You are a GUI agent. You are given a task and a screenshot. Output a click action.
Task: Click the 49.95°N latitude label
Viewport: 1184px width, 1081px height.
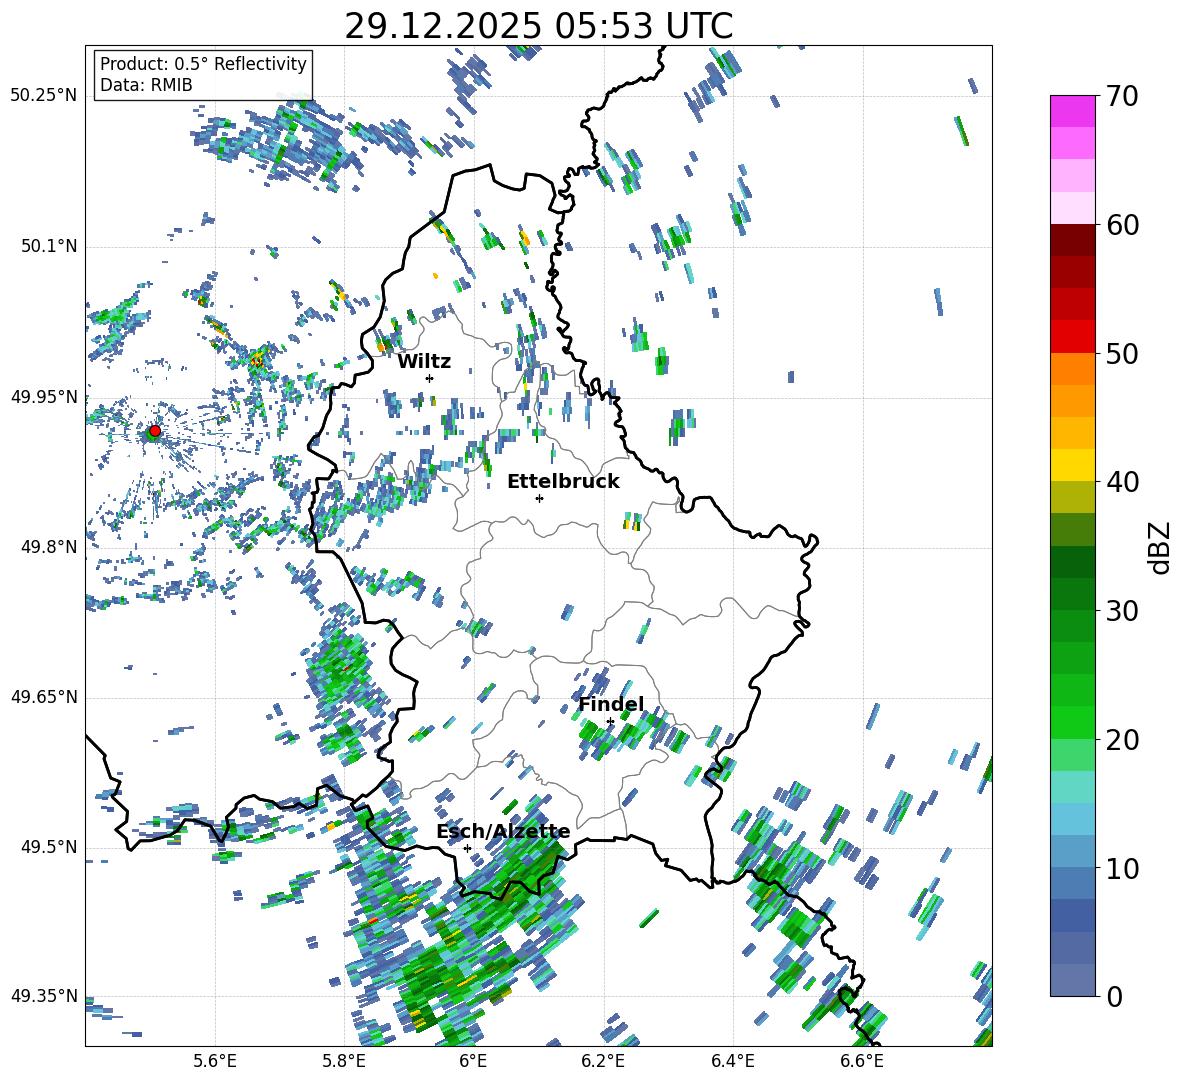point(44,397)
